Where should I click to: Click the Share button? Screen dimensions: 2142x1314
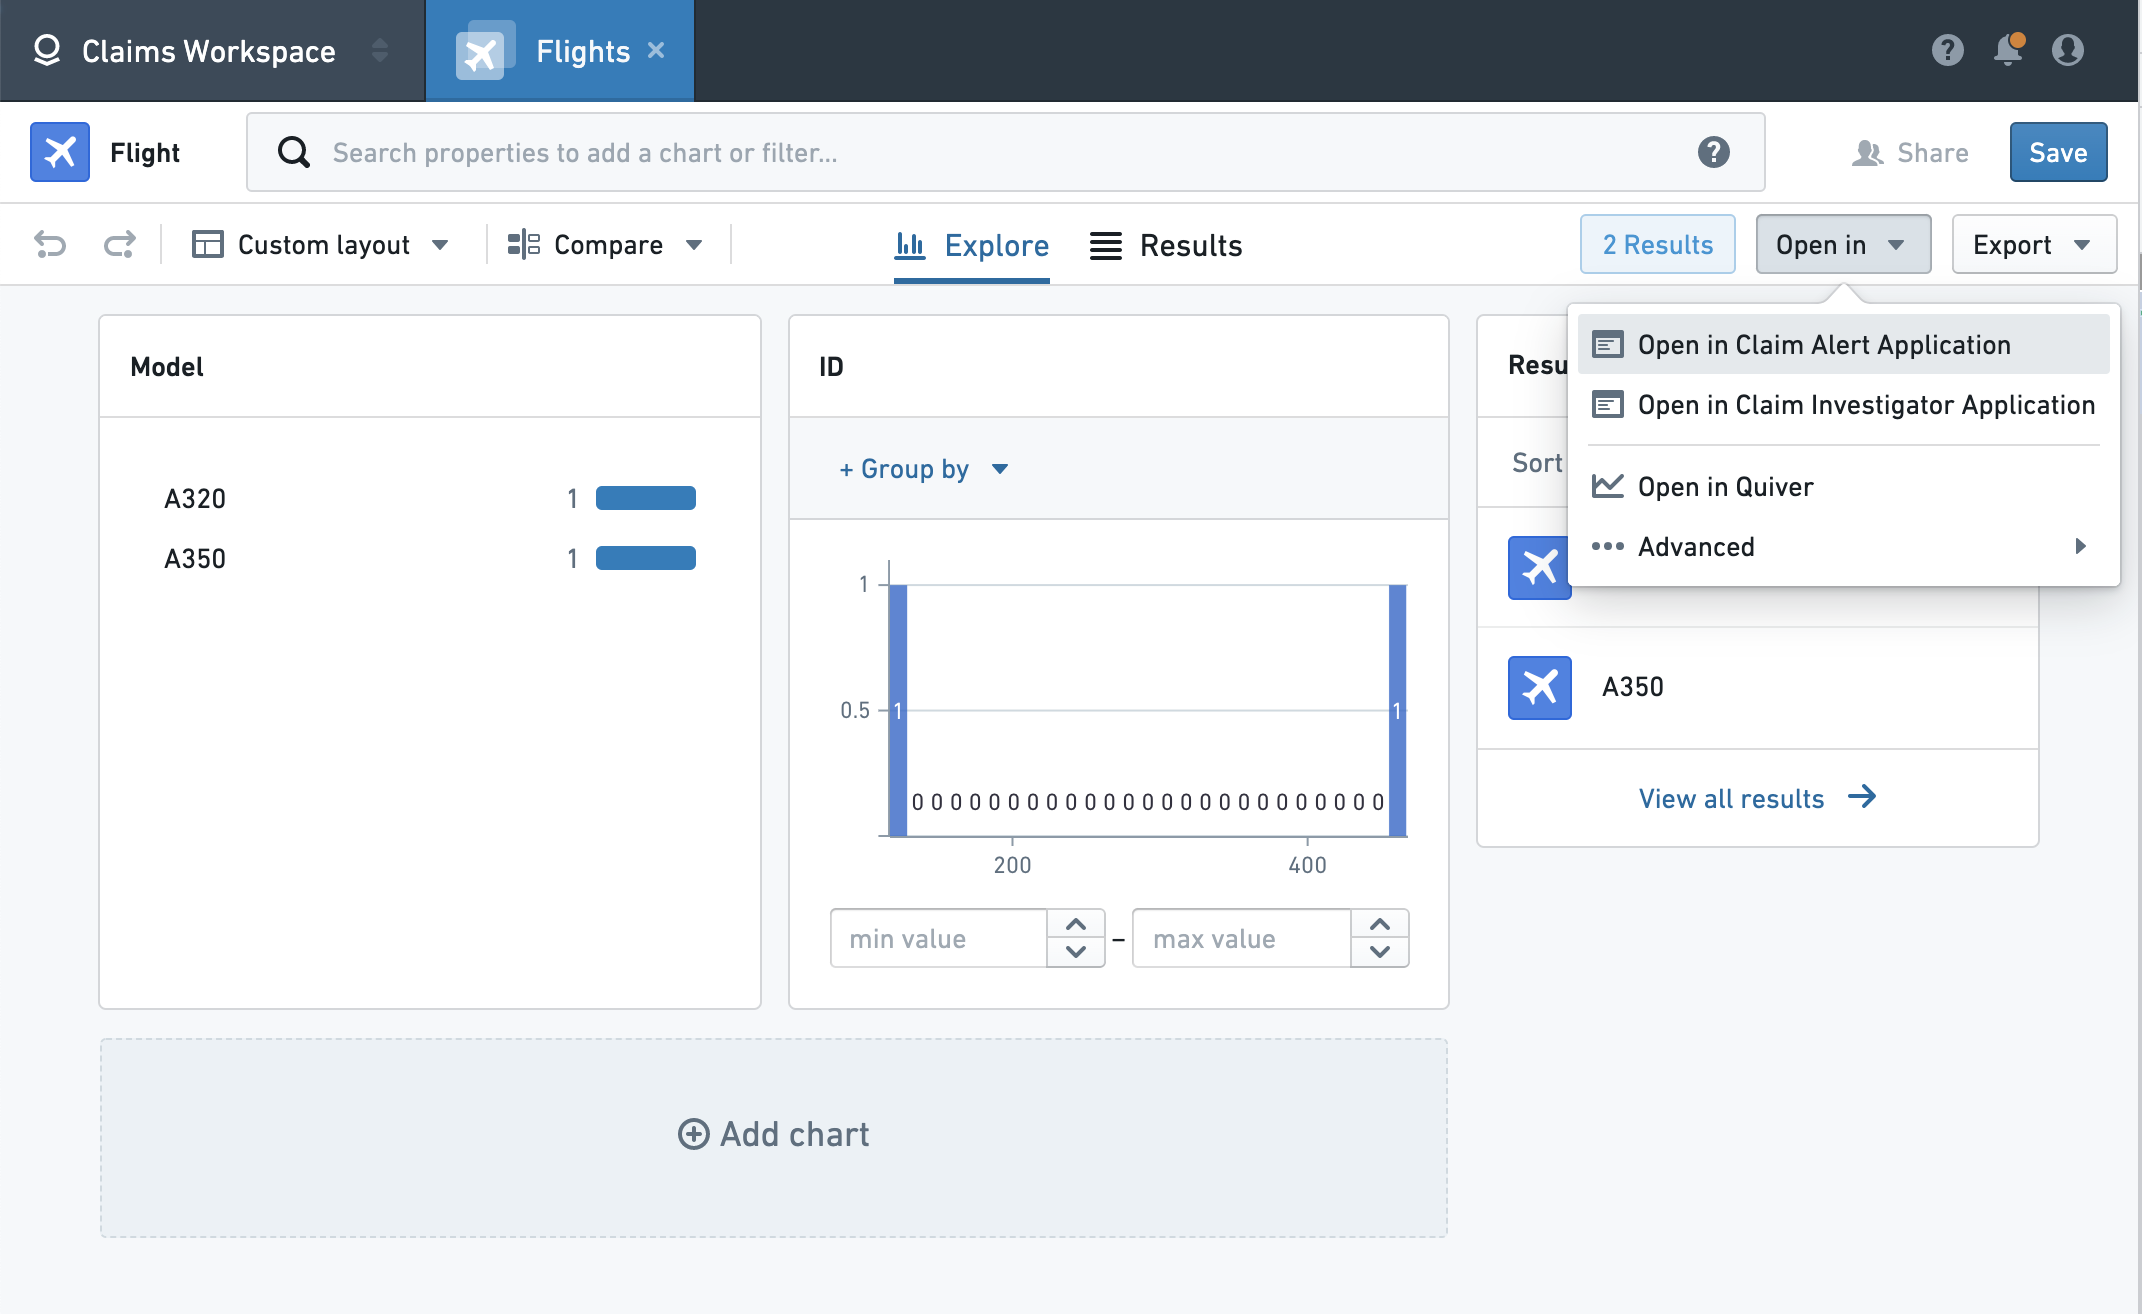pos(1909,152)
